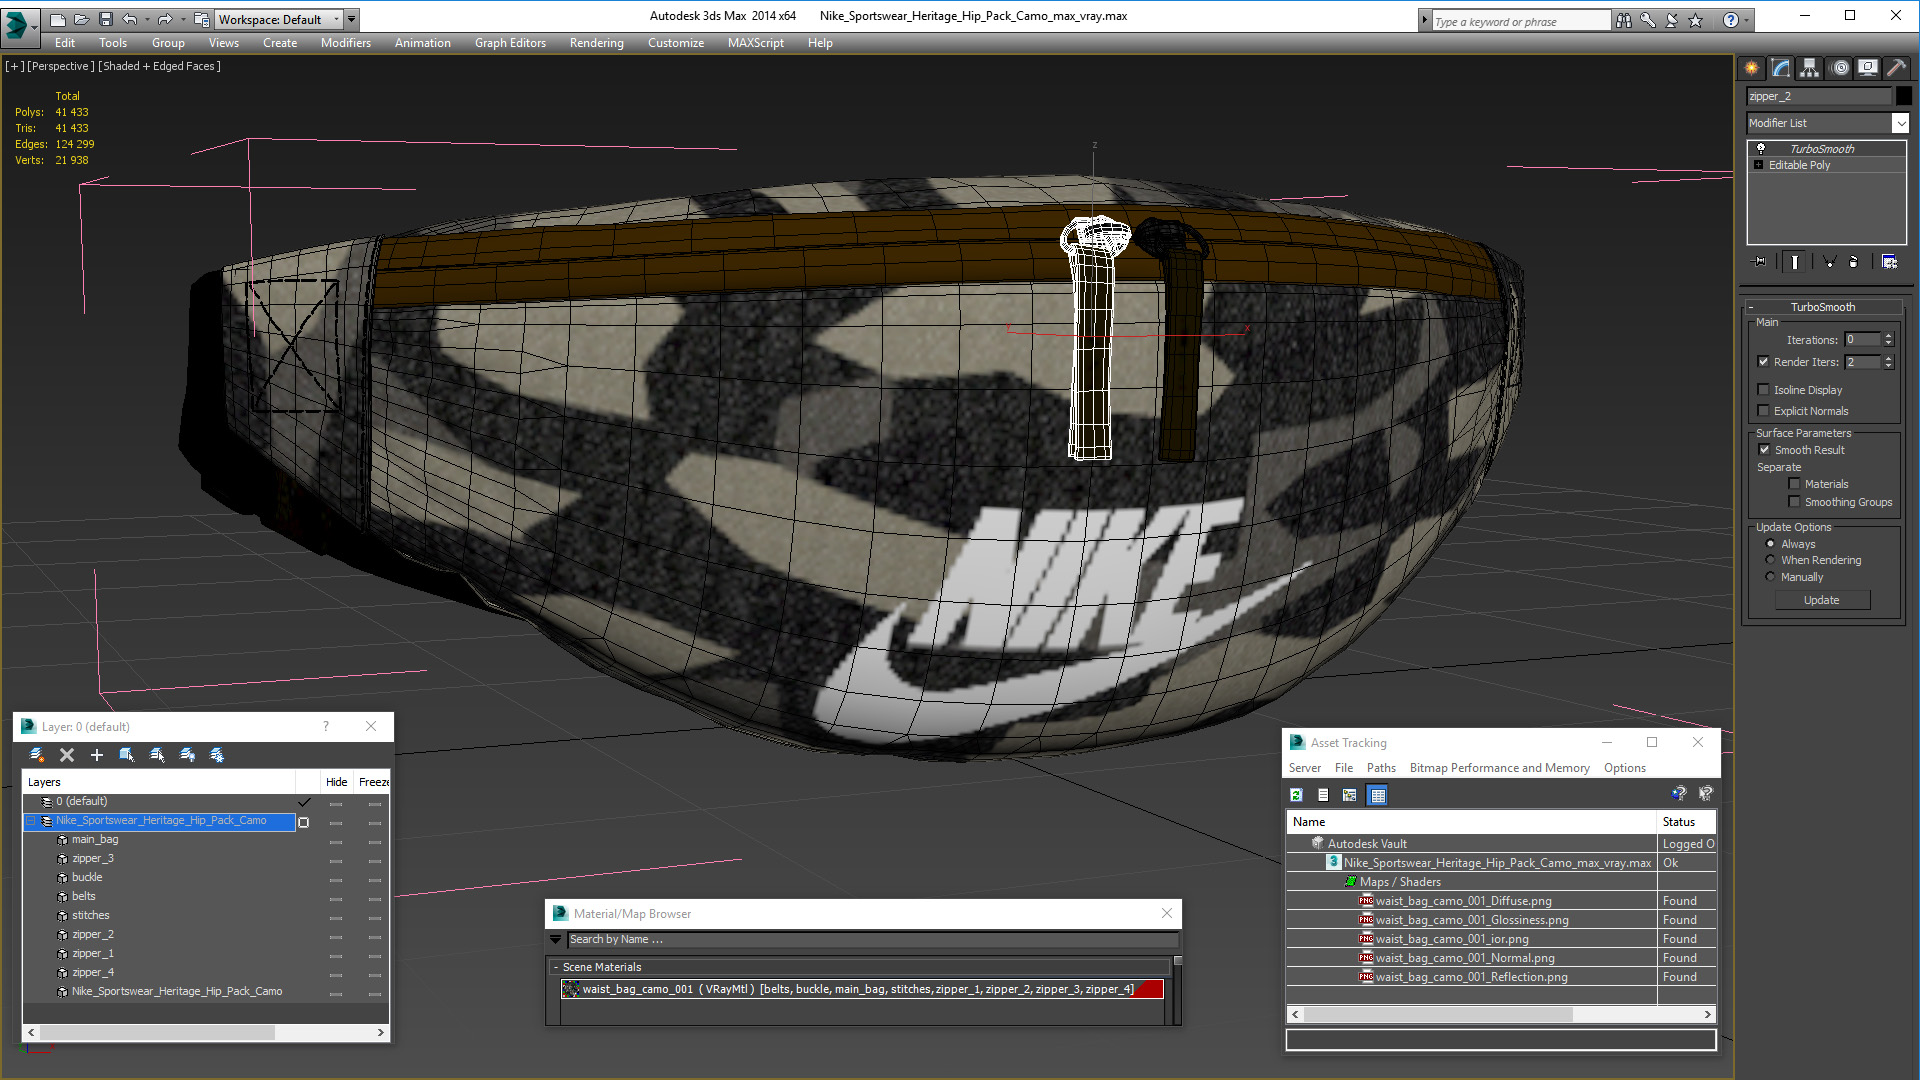Screen dimensions: 1920x1080
Task: Click the Open File folder icon
Action: pos(81,19)
